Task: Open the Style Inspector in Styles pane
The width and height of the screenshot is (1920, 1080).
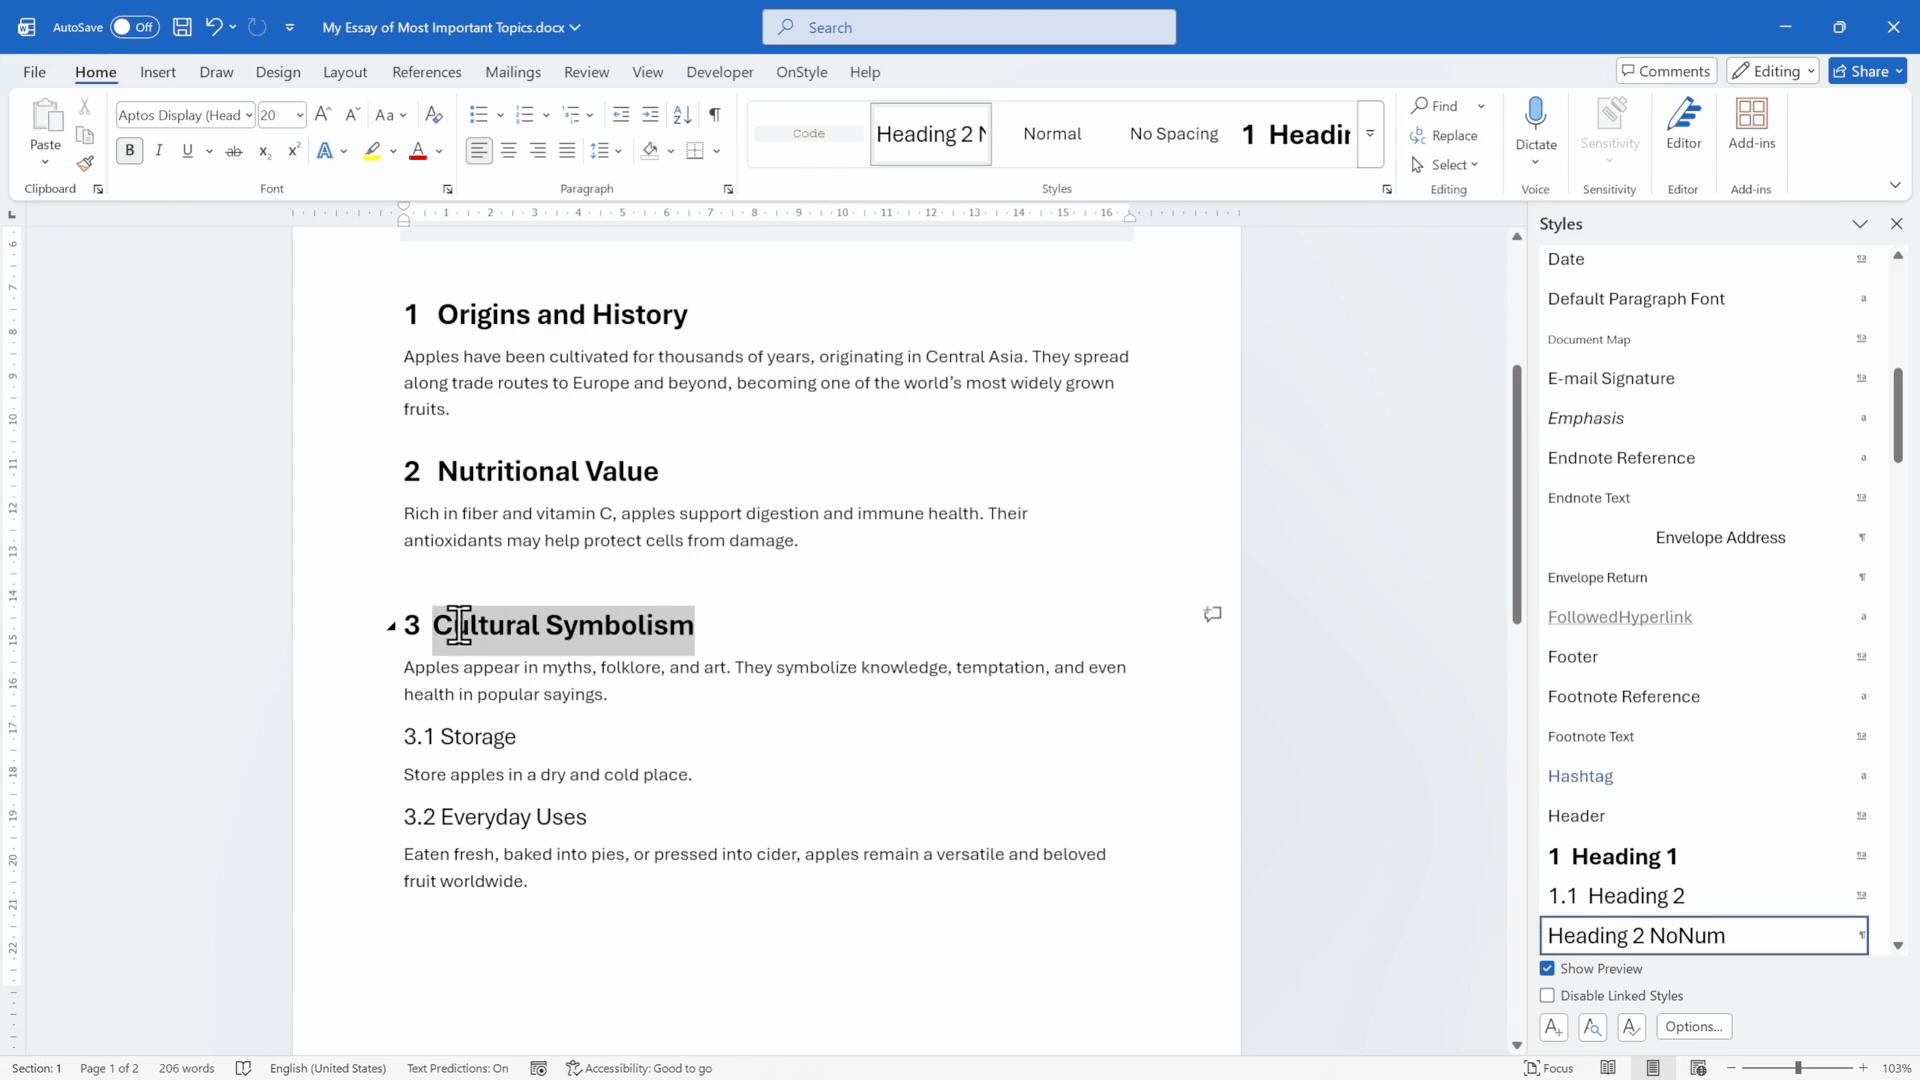Action: 1593,1027
